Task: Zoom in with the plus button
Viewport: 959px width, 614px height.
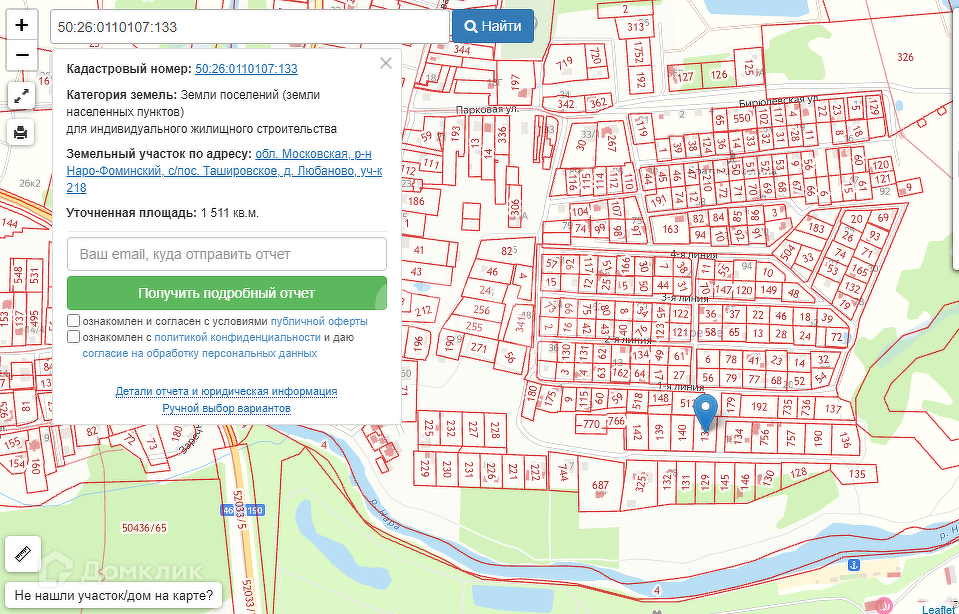Action: (22, 25)
